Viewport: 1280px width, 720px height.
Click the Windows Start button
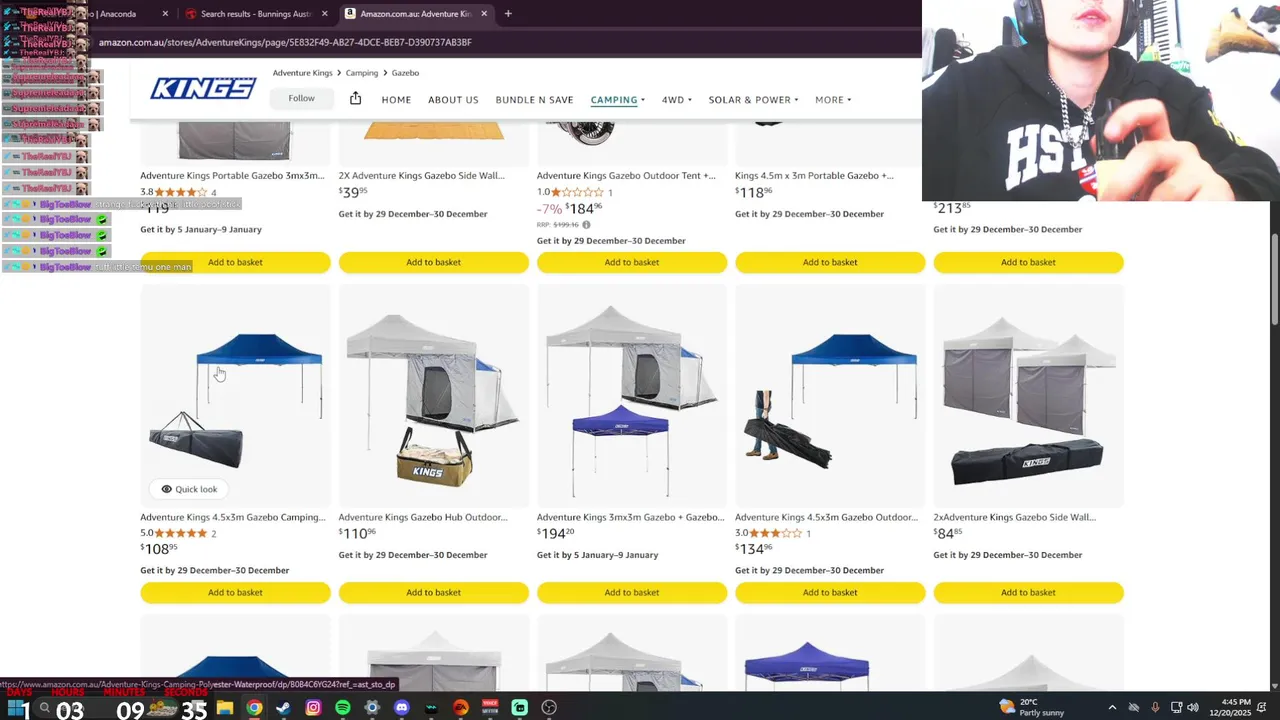tap(17, 707)
